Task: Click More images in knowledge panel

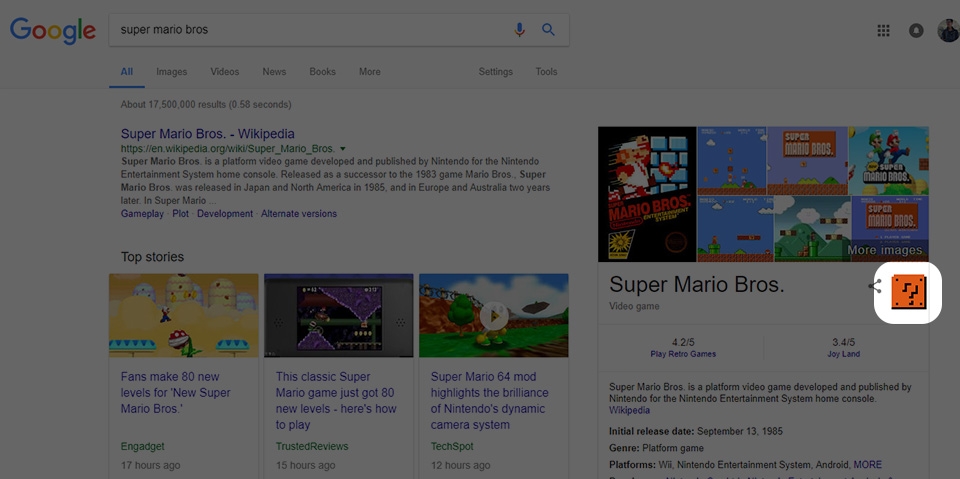Action: pos(884,250)
